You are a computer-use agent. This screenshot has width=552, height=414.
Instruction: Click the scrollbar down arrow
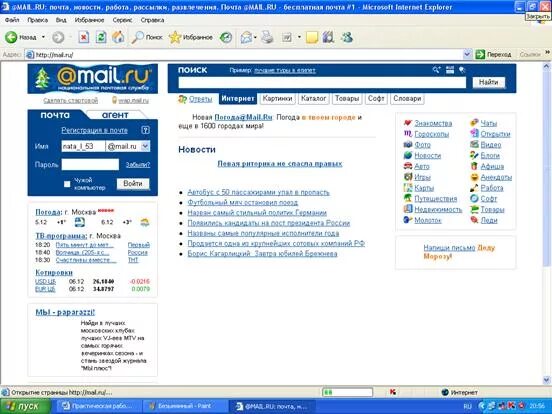tap(546, 380)
